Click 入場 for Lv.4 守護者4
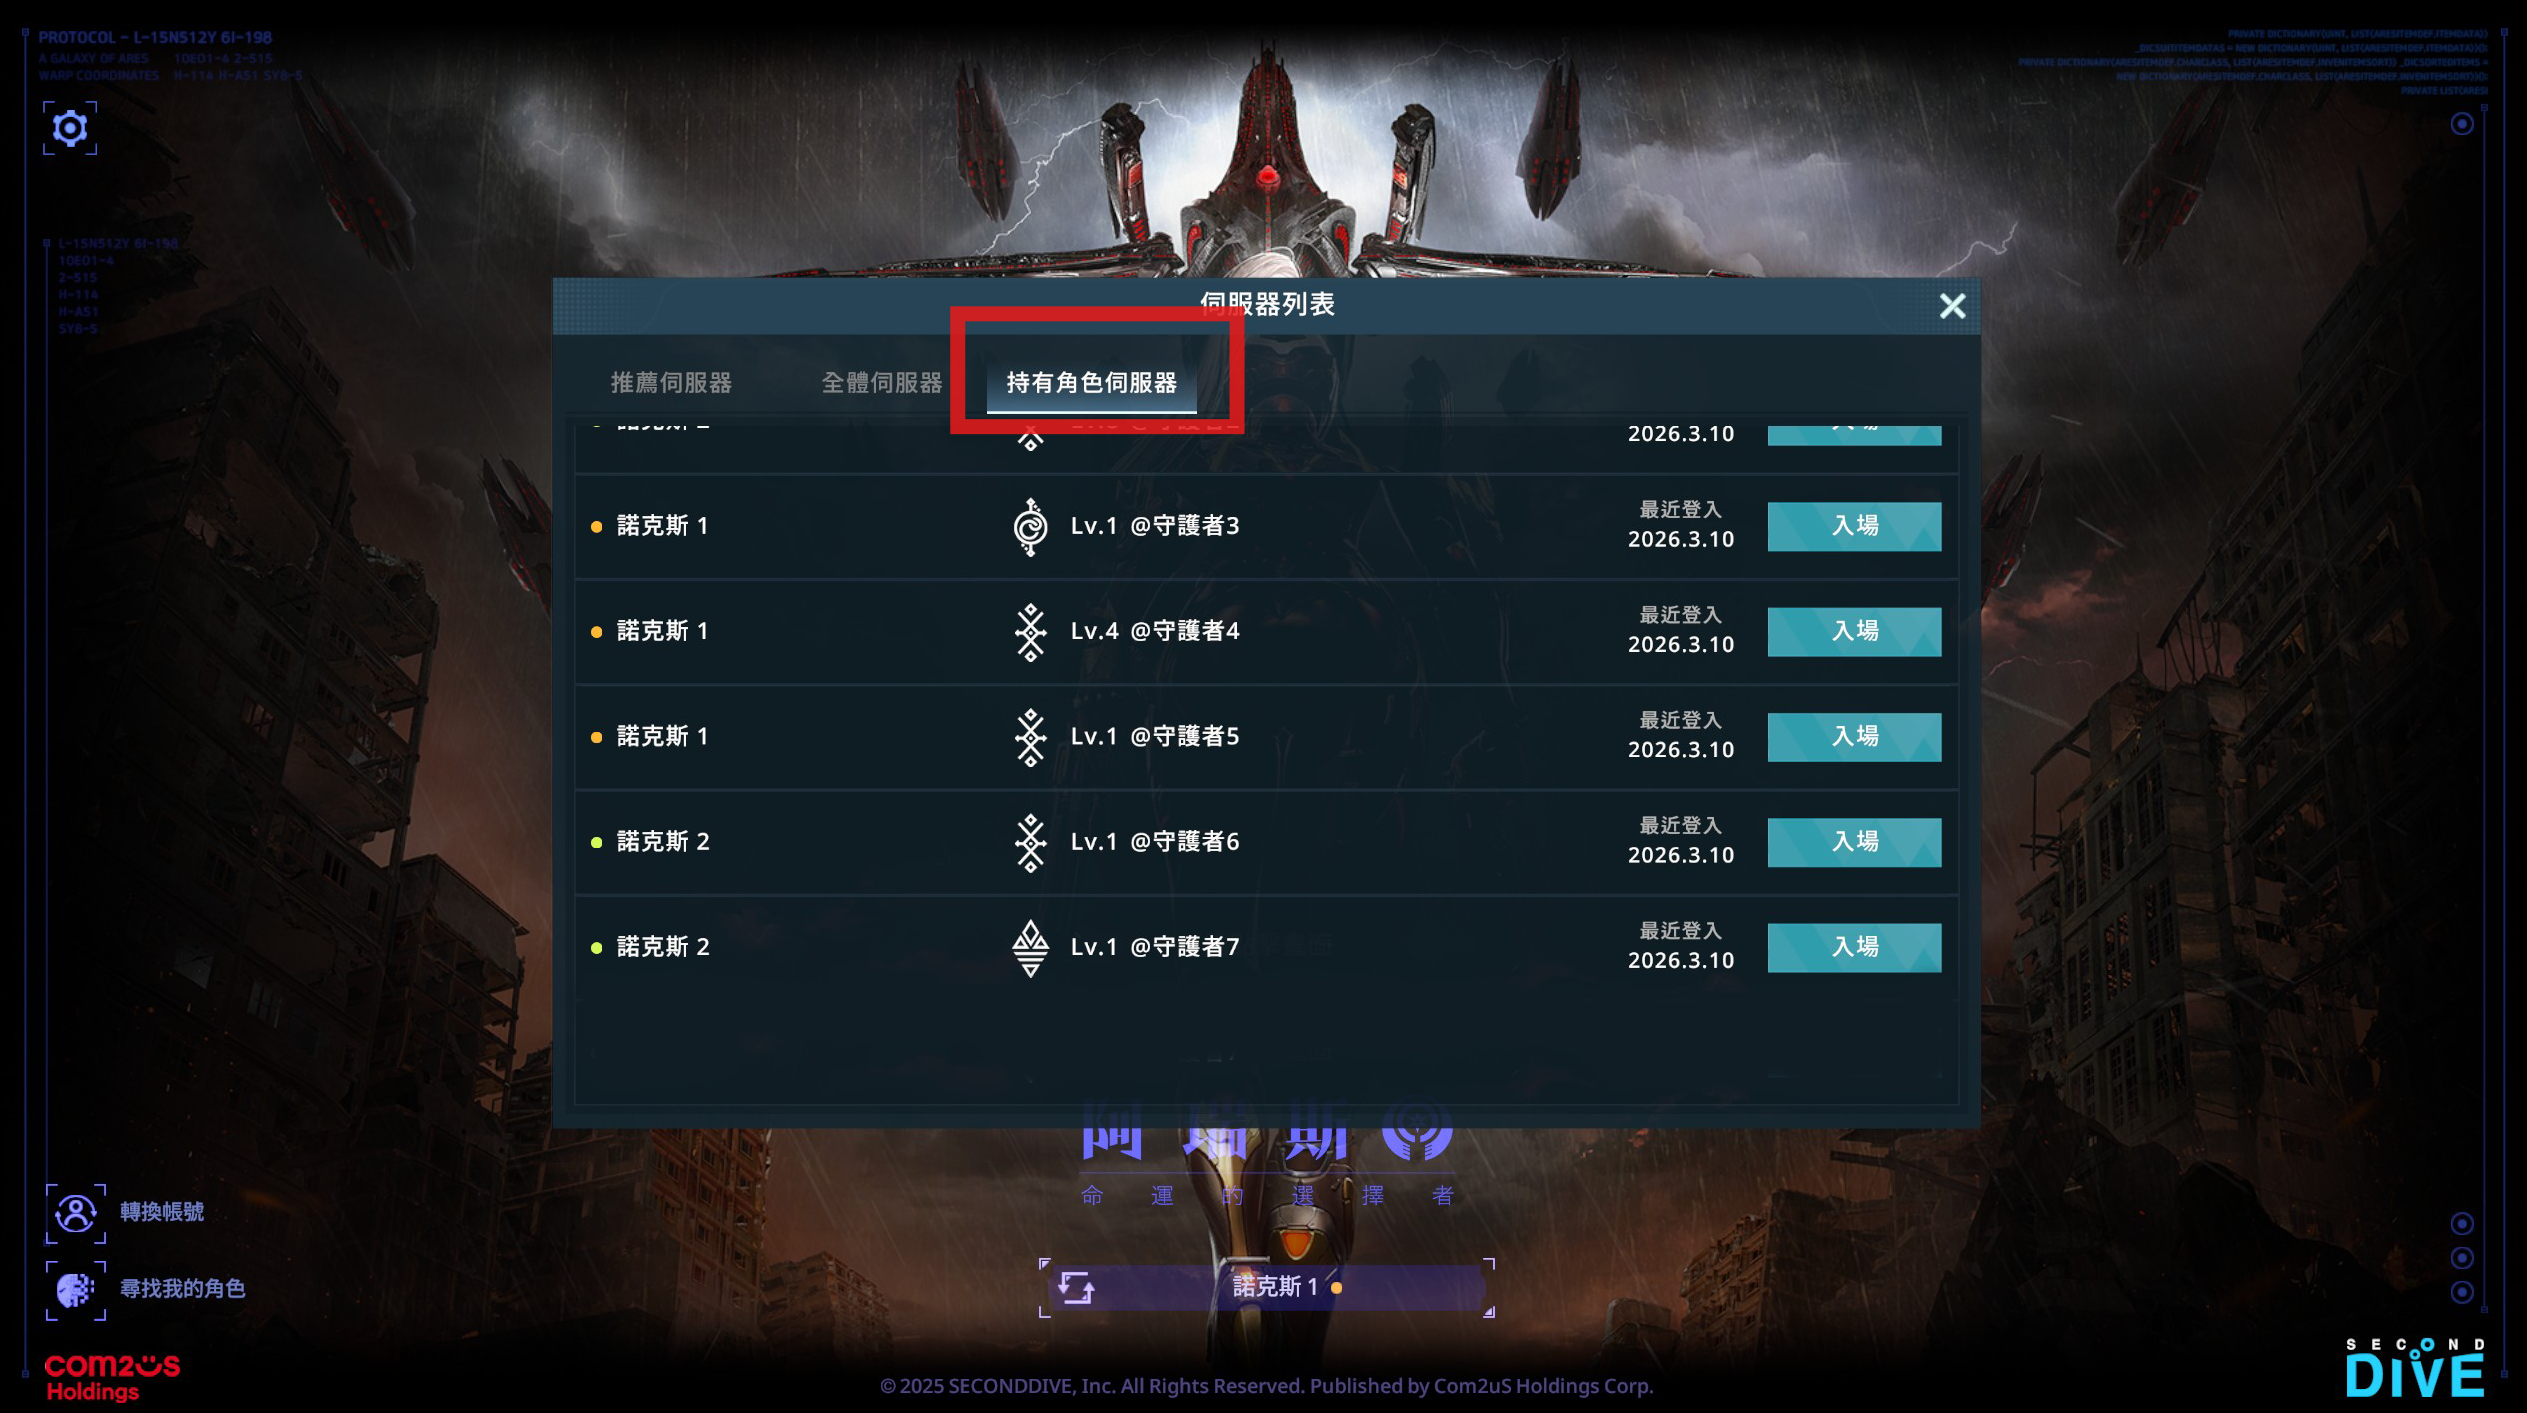This screenshot has height=1413, width=2527. (x=1854, y=632)
